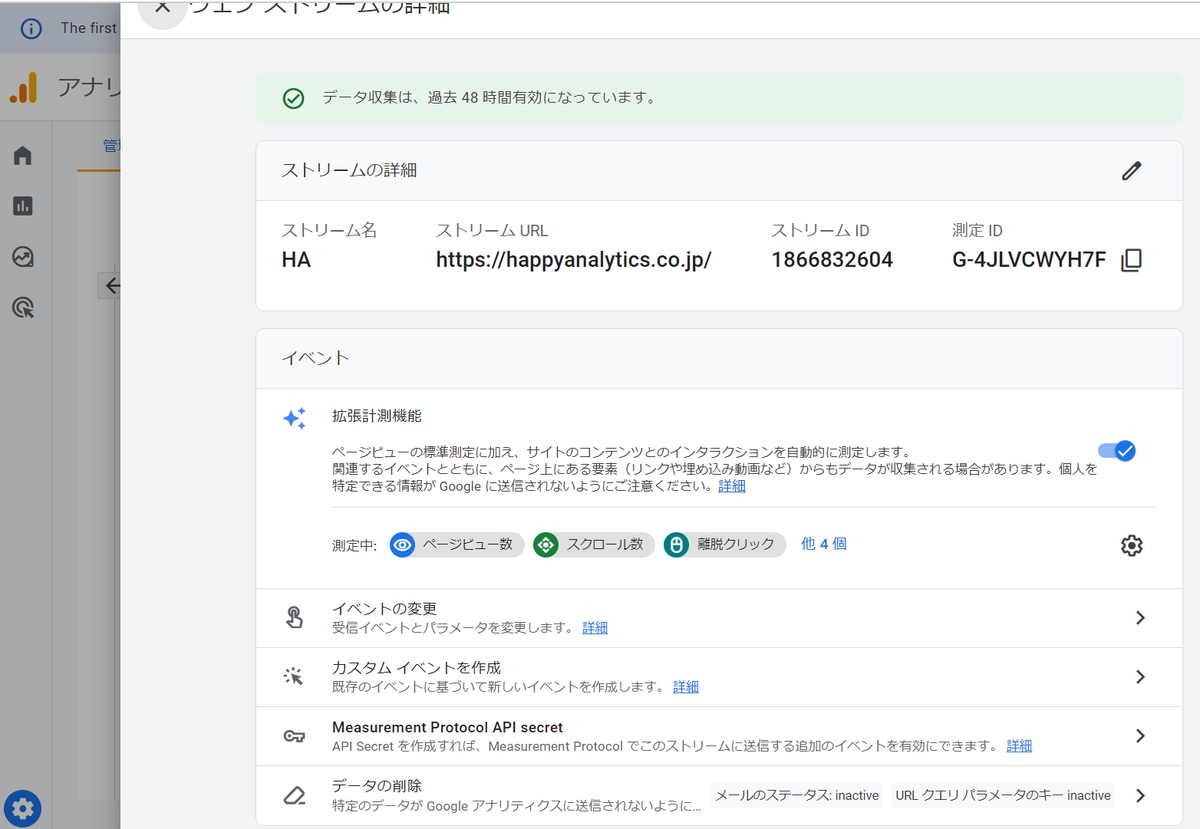Open the 他 4 個 link
The height and width of the screenshot is (829, 1200).
(823, 544)
